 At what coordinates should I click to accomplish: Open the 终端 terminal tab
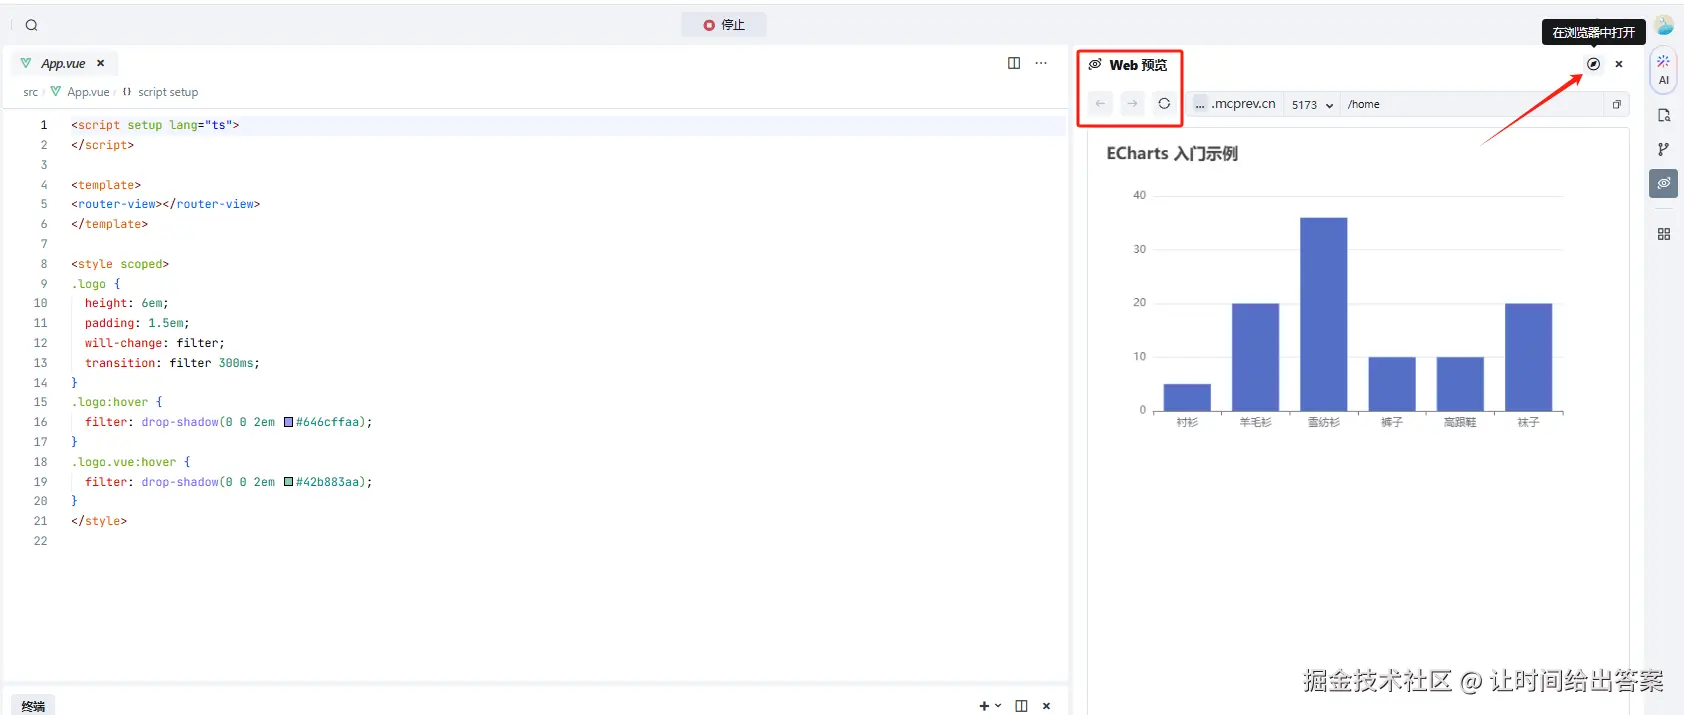coord(33,706)
